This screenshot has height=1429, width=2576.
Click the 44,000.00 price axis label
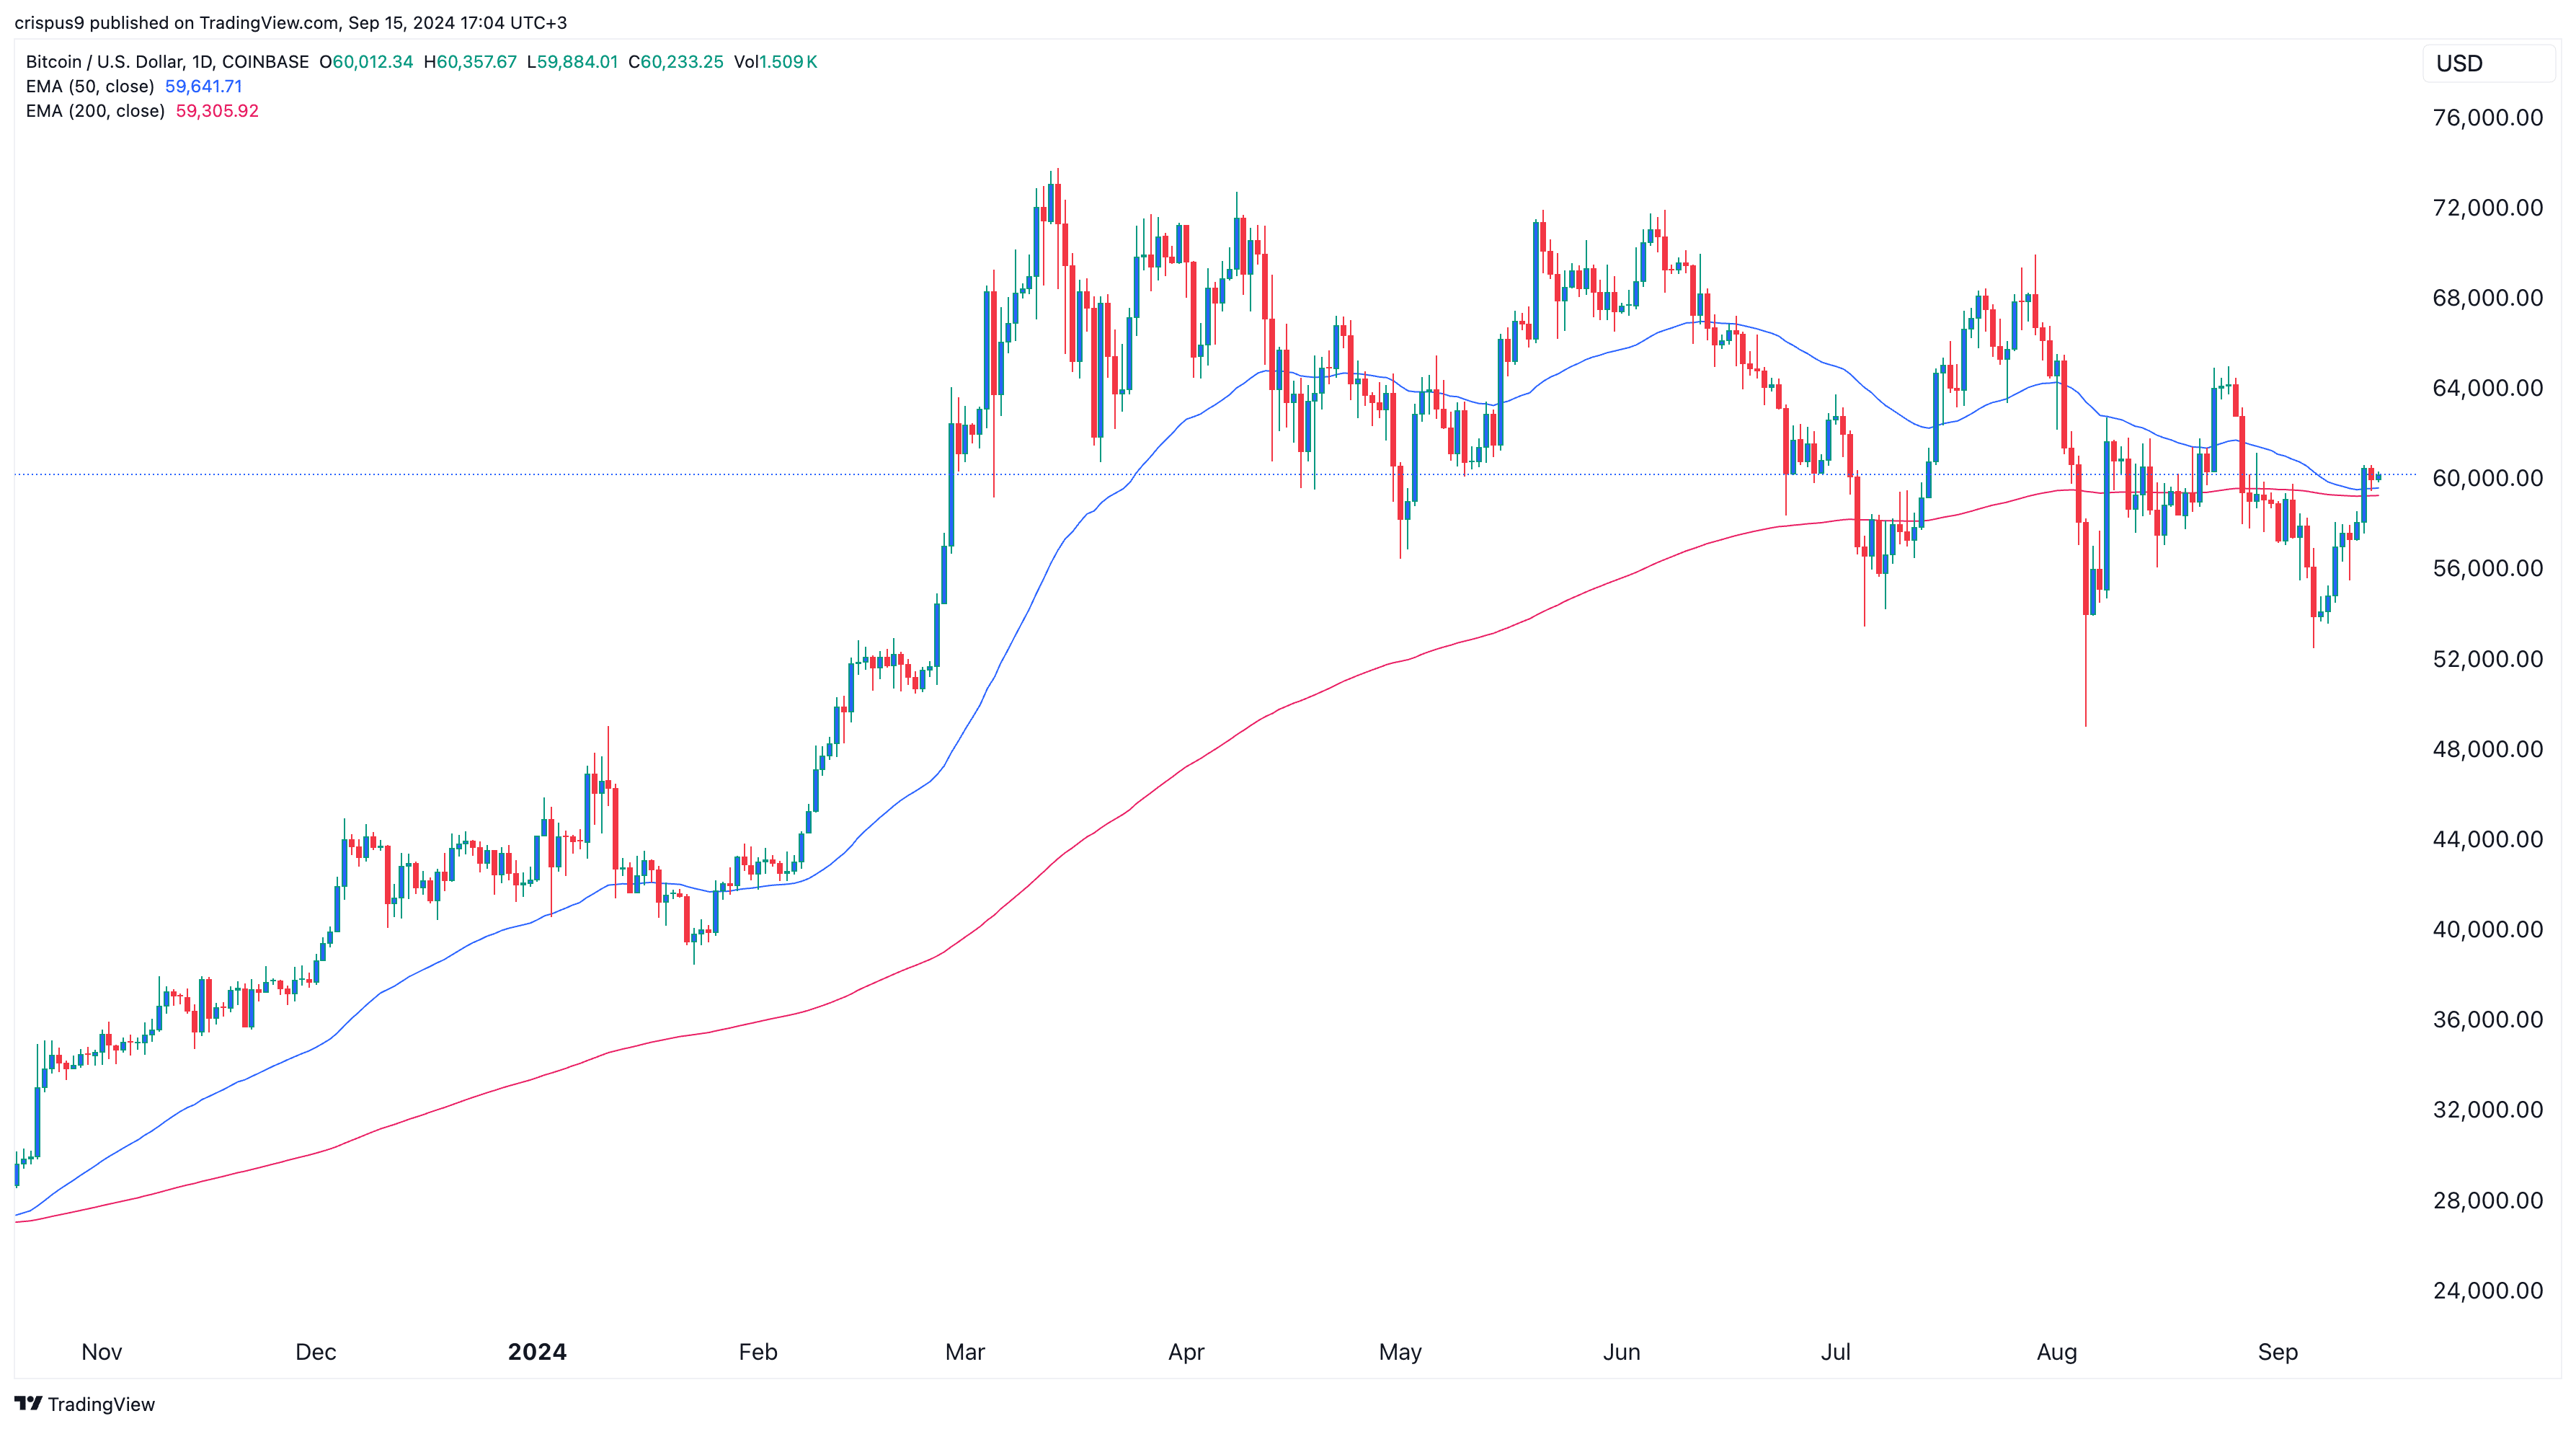point(2487,839)
